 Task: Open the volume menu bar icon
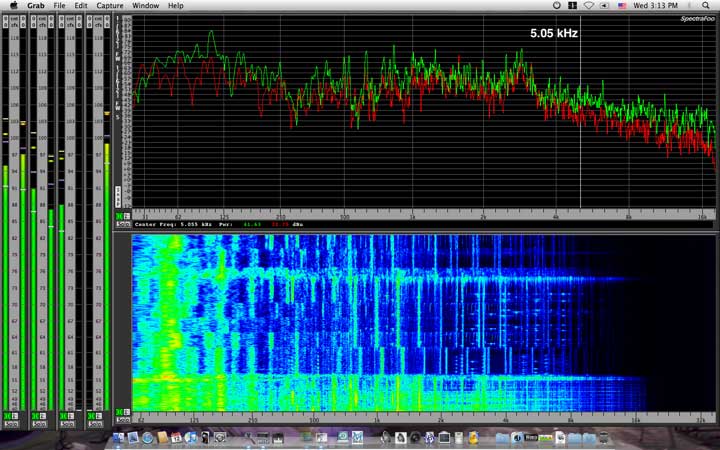coord(605,6)
